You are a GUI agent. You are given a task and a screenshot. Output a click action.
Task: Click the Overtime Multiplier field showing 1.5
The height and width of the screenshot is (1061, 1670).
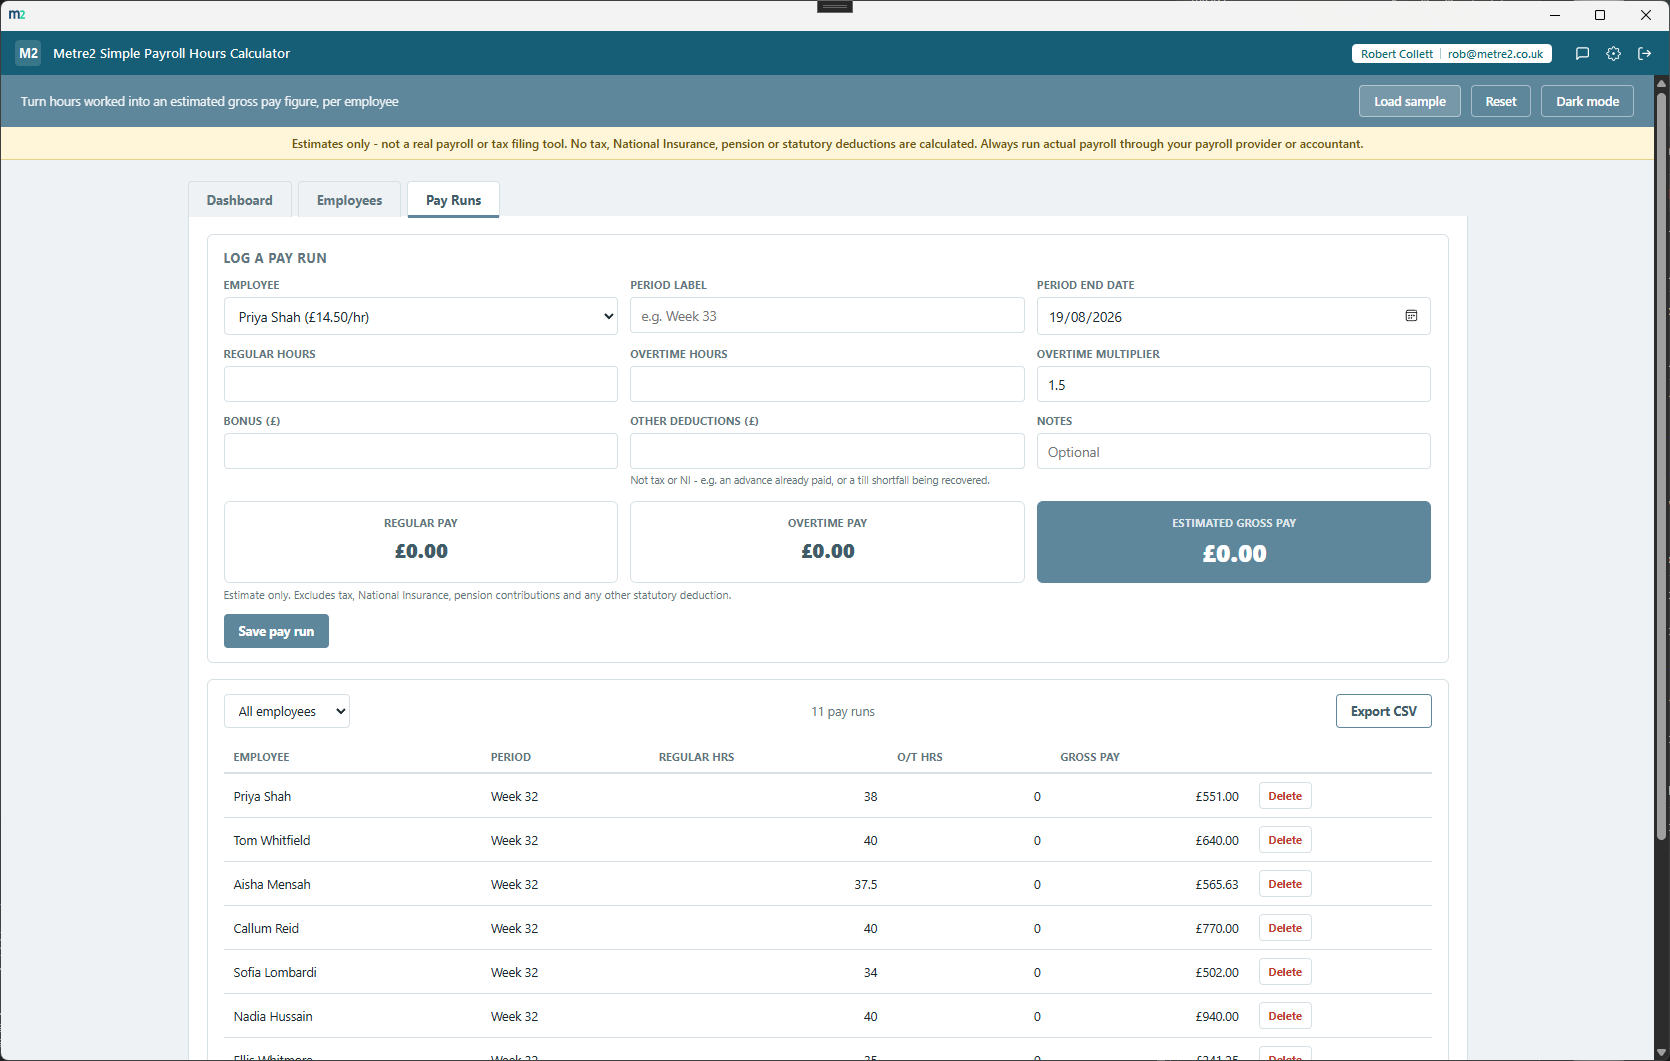pyautogui.click(x=1233, y=384)
